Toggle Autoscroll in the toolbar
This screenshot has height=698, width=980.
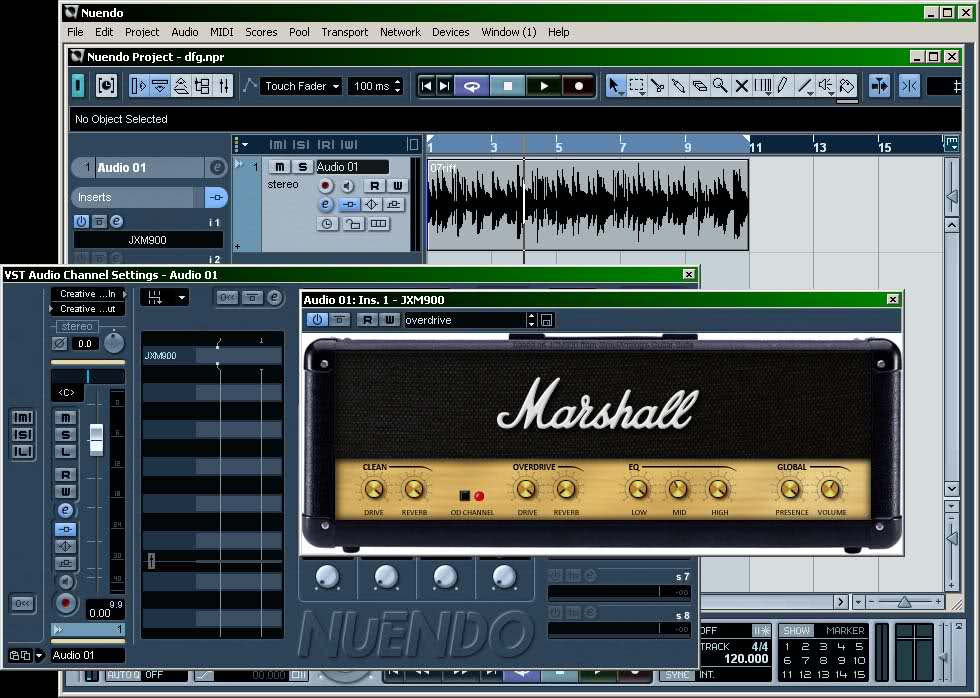click(x=879, y=86)
